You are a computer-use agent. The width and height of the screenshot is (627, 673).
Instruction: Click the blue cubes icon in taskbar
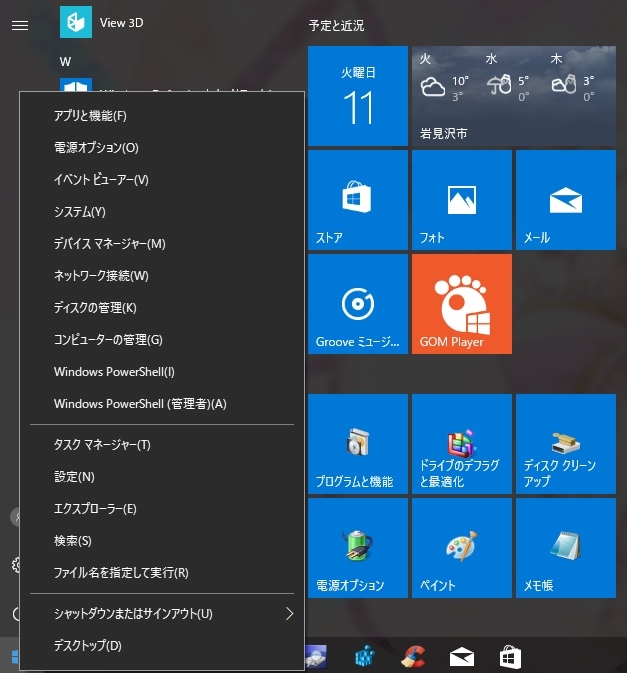pyautogui.click(x=365, y=657)
